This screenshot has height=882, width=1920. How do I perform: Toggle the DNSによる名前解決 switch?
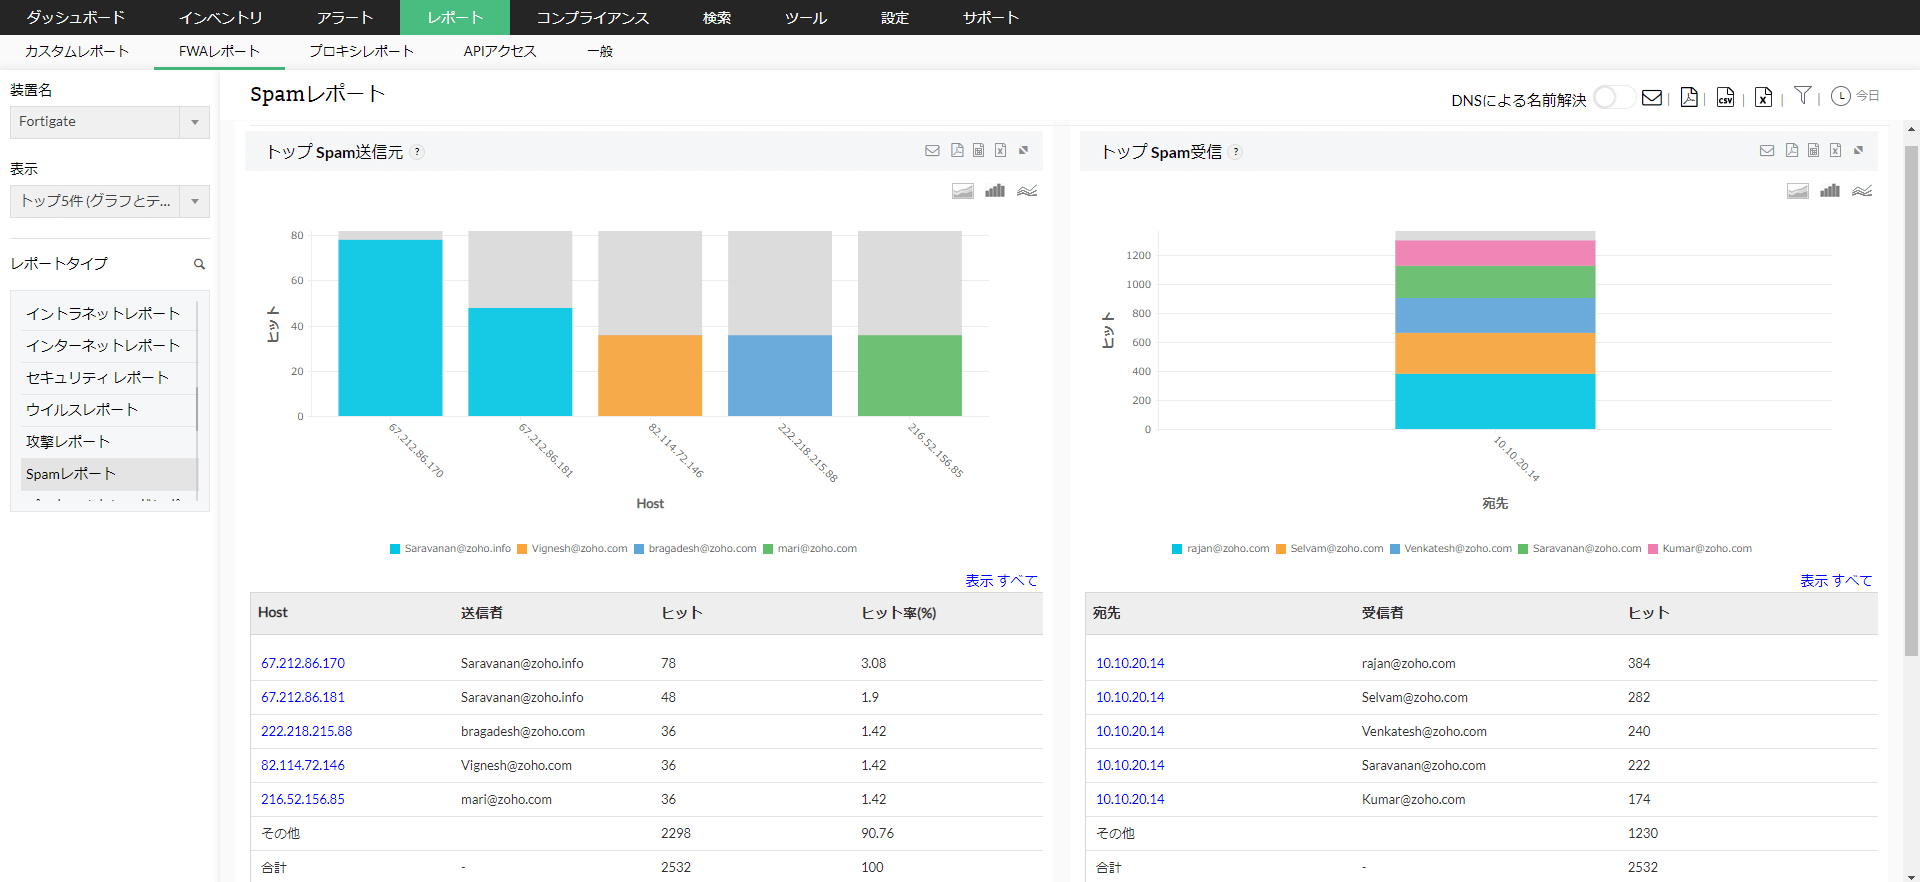click(x=1613, y=98)
